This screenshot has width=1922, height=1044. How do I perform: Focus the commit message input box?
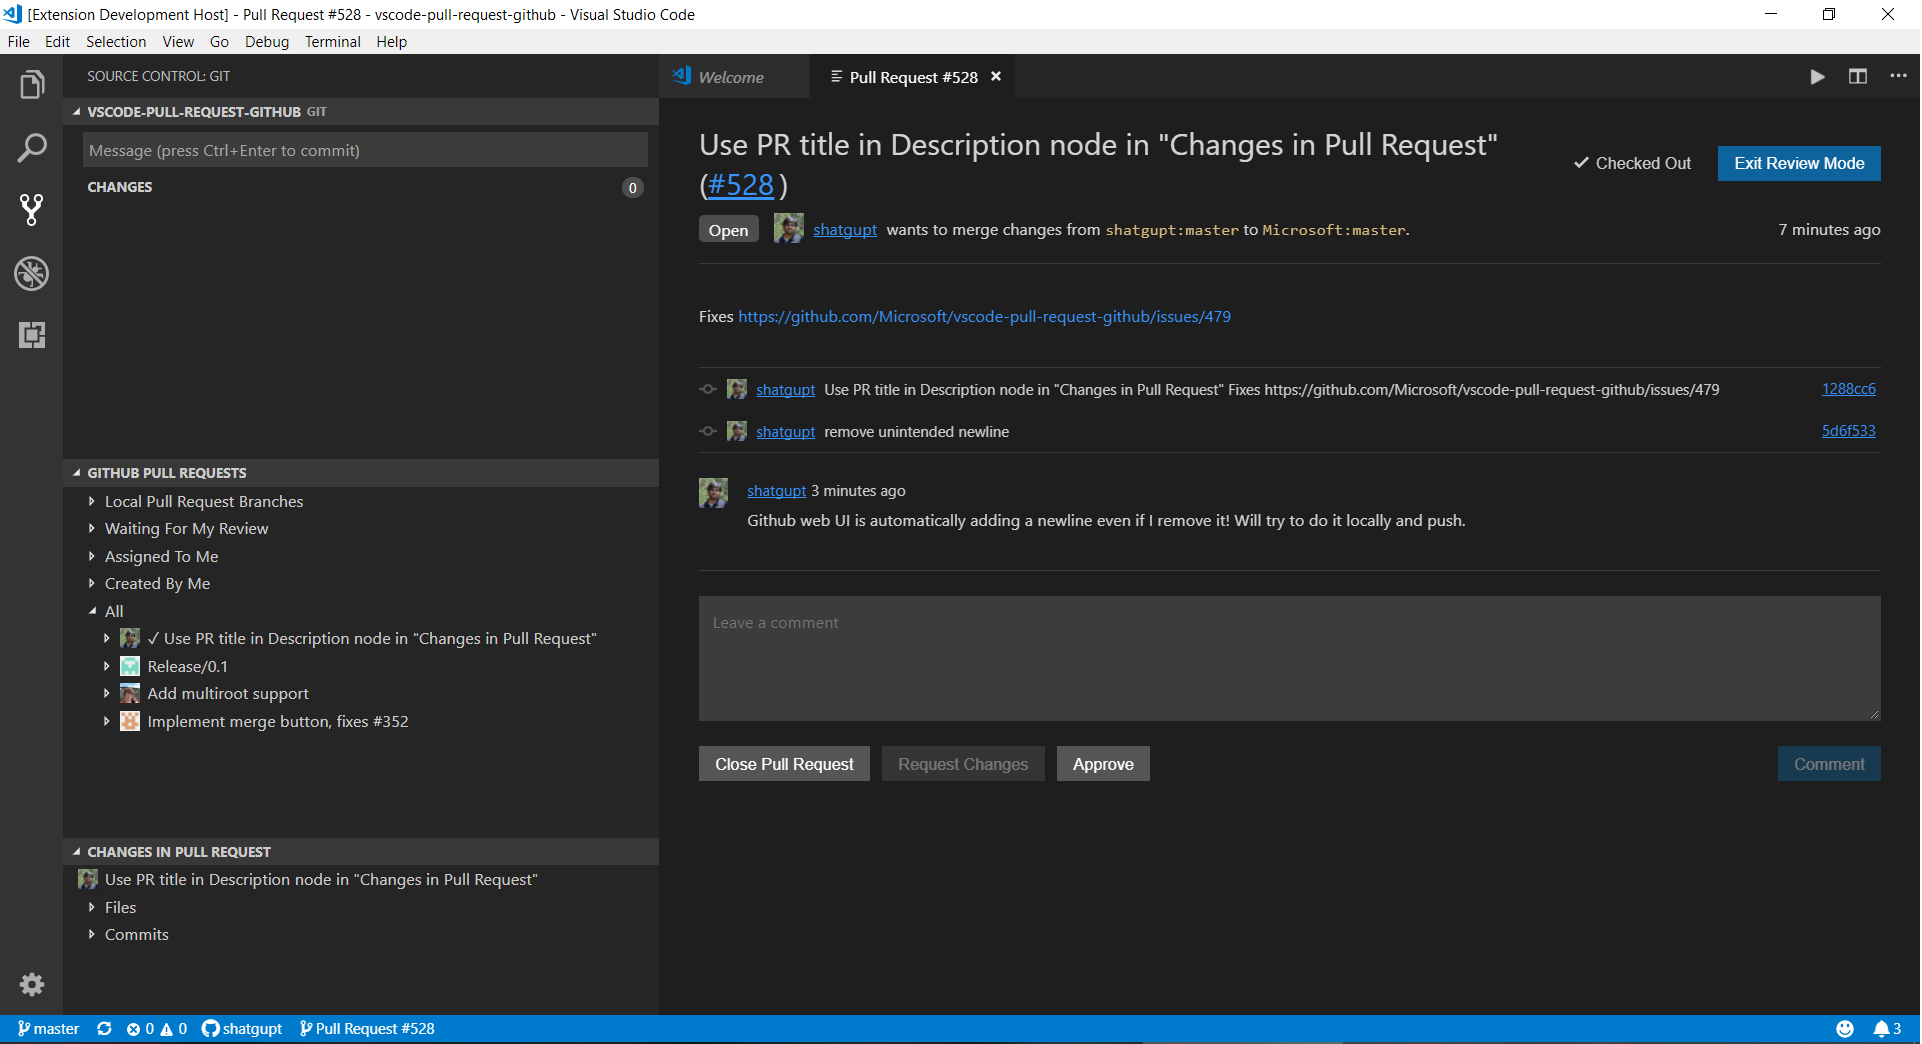[x=365, y=150]
